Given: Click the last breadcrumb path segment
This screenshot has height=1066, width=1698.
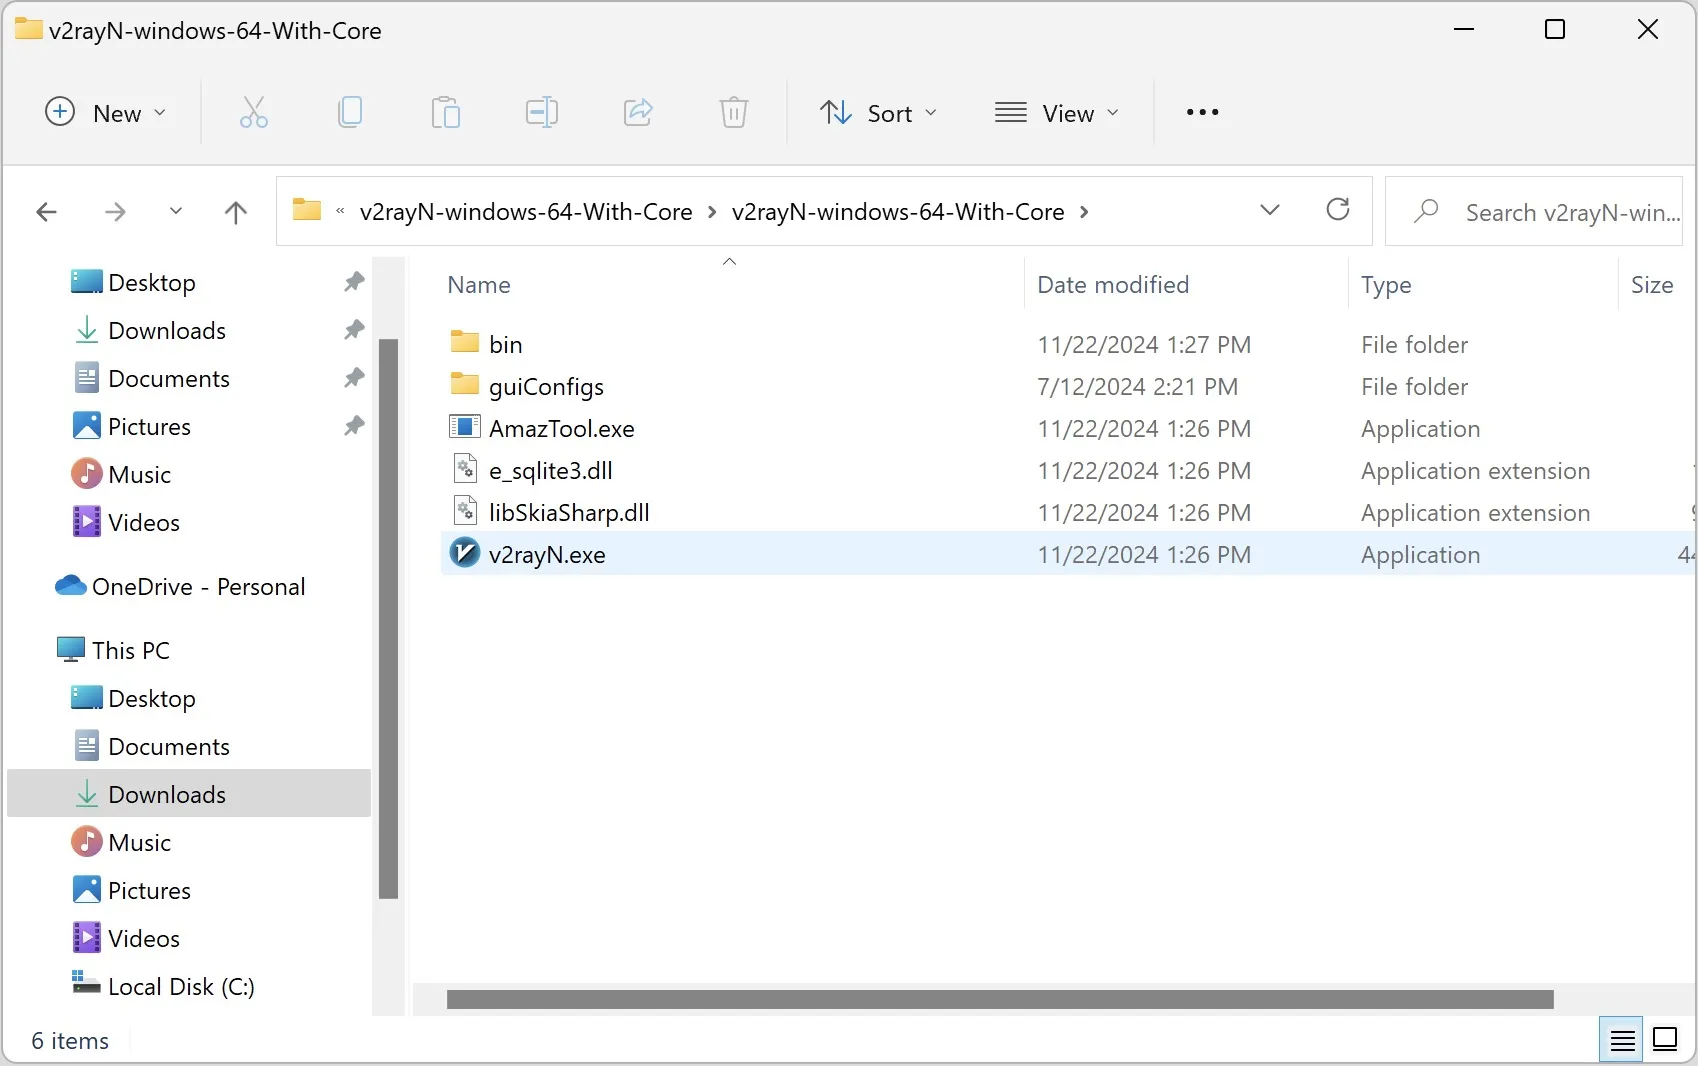Looking at the screenshot, I should click(x=898, y=212).
